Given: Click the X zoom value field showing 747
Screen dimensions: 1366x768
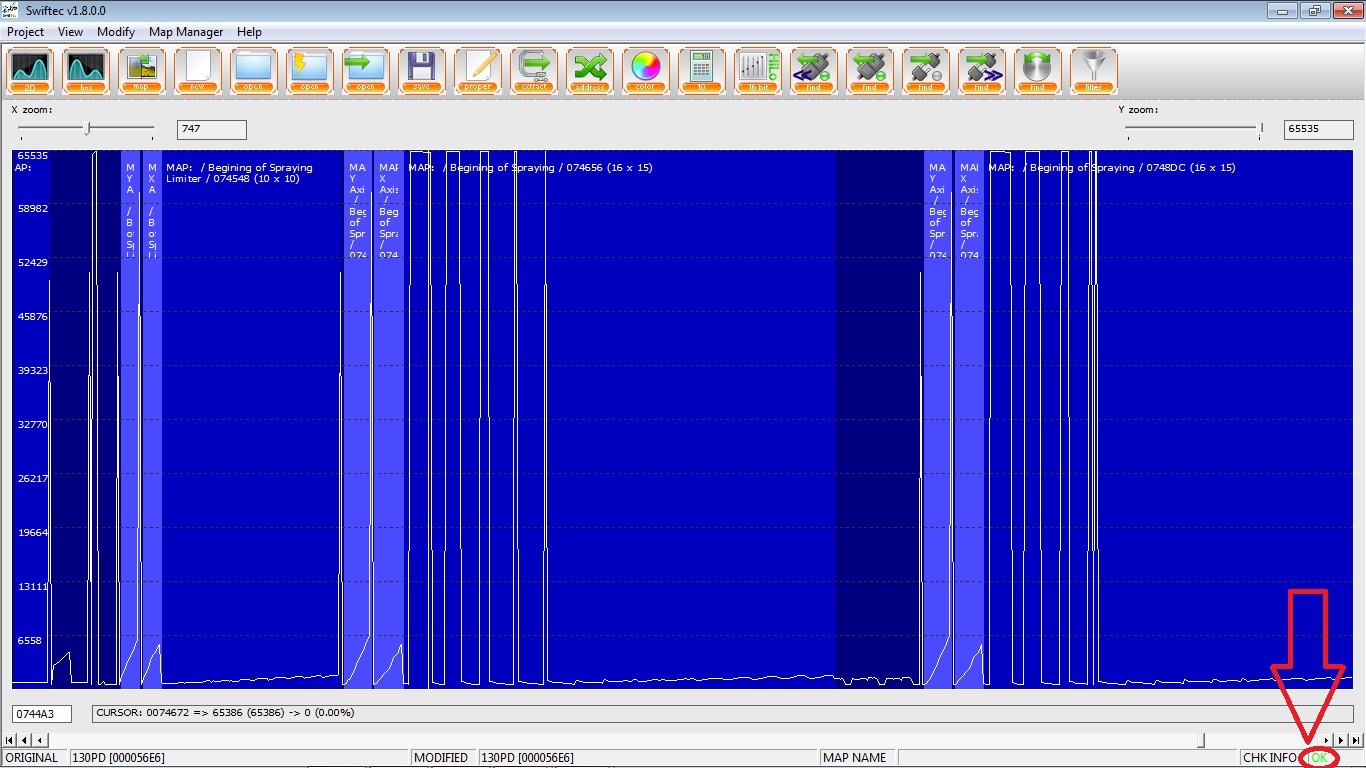Looking at the screenshot, I should (x=211, y=129).
